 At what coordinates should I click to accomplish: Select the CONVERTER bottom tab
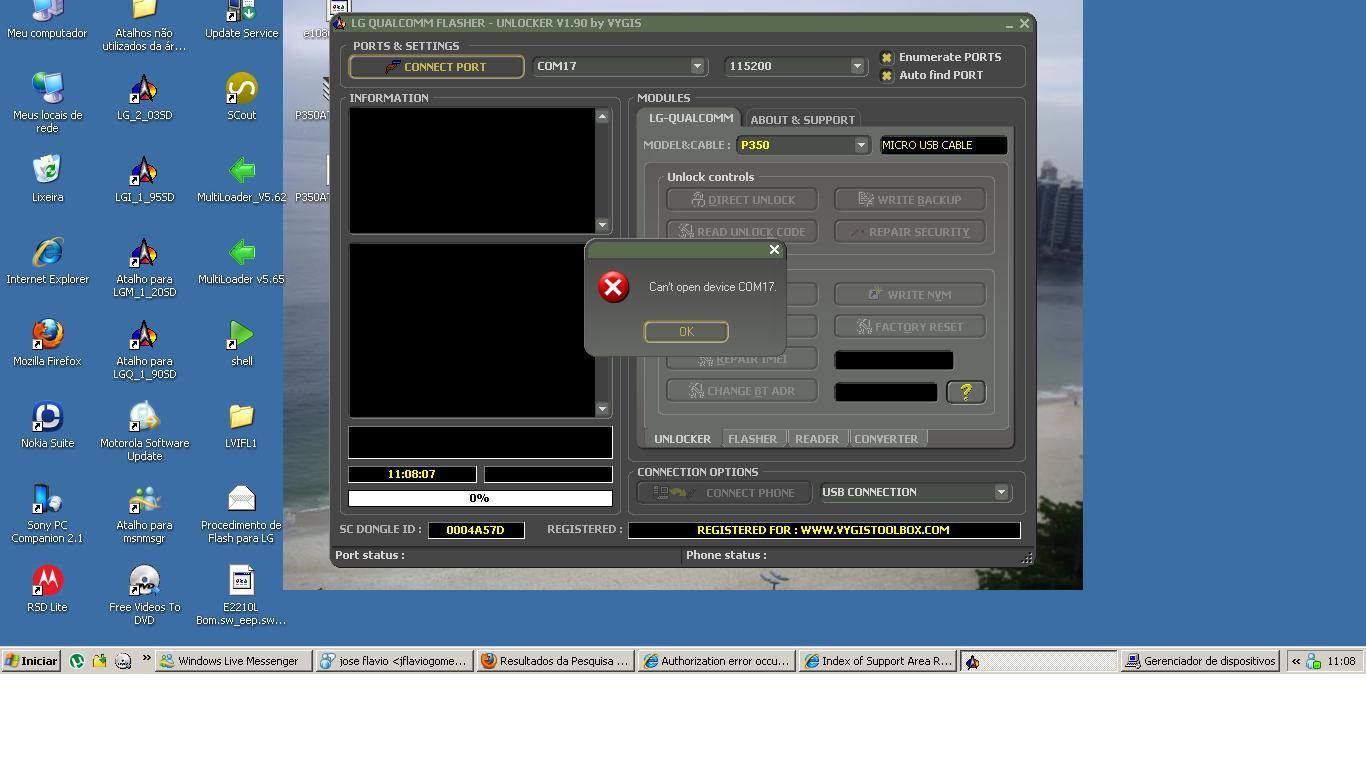tap(886, 439)
